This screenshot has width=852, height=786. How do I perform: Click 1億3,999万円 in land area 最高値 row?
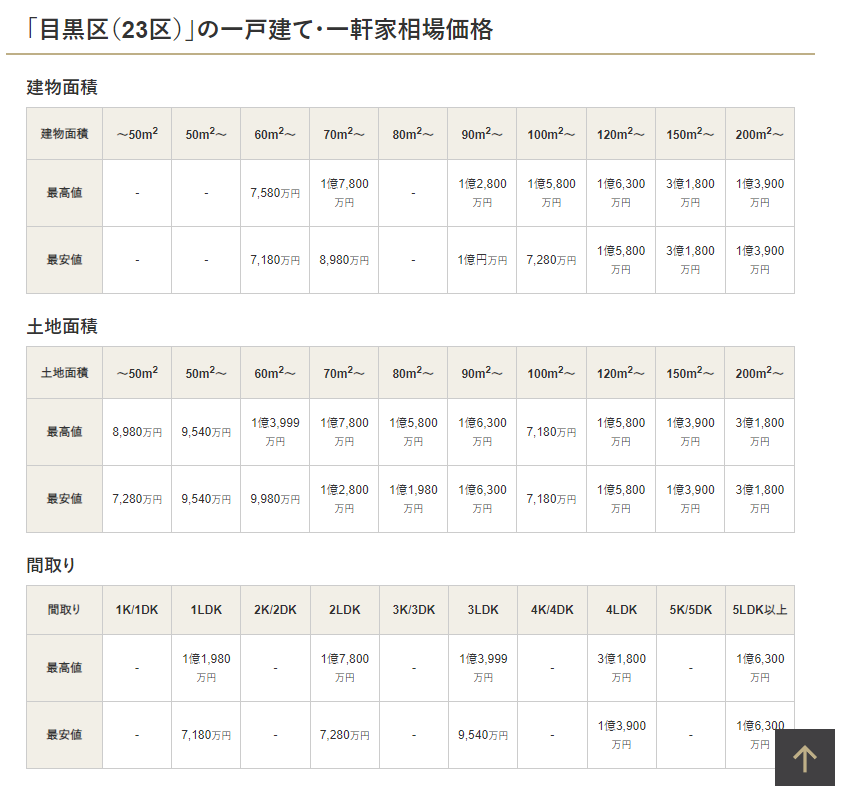275,432
